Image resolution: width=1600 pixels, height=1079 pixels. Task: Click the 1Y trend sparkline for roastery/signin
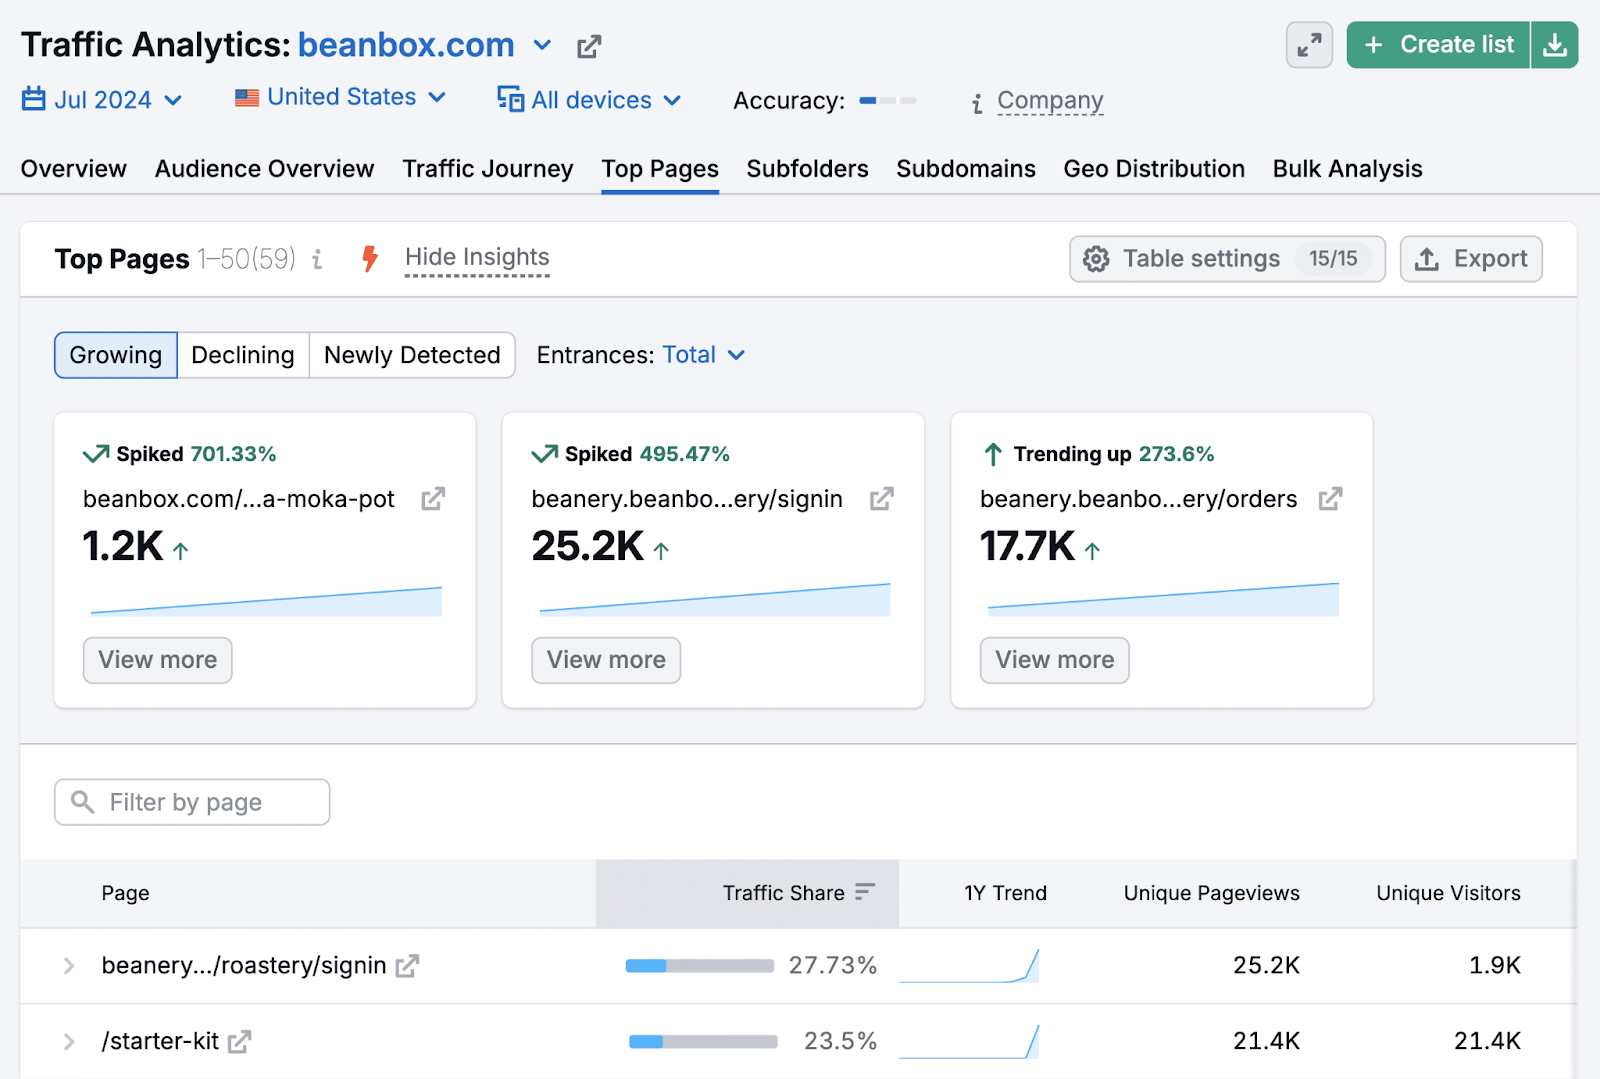tap(969, 966)
